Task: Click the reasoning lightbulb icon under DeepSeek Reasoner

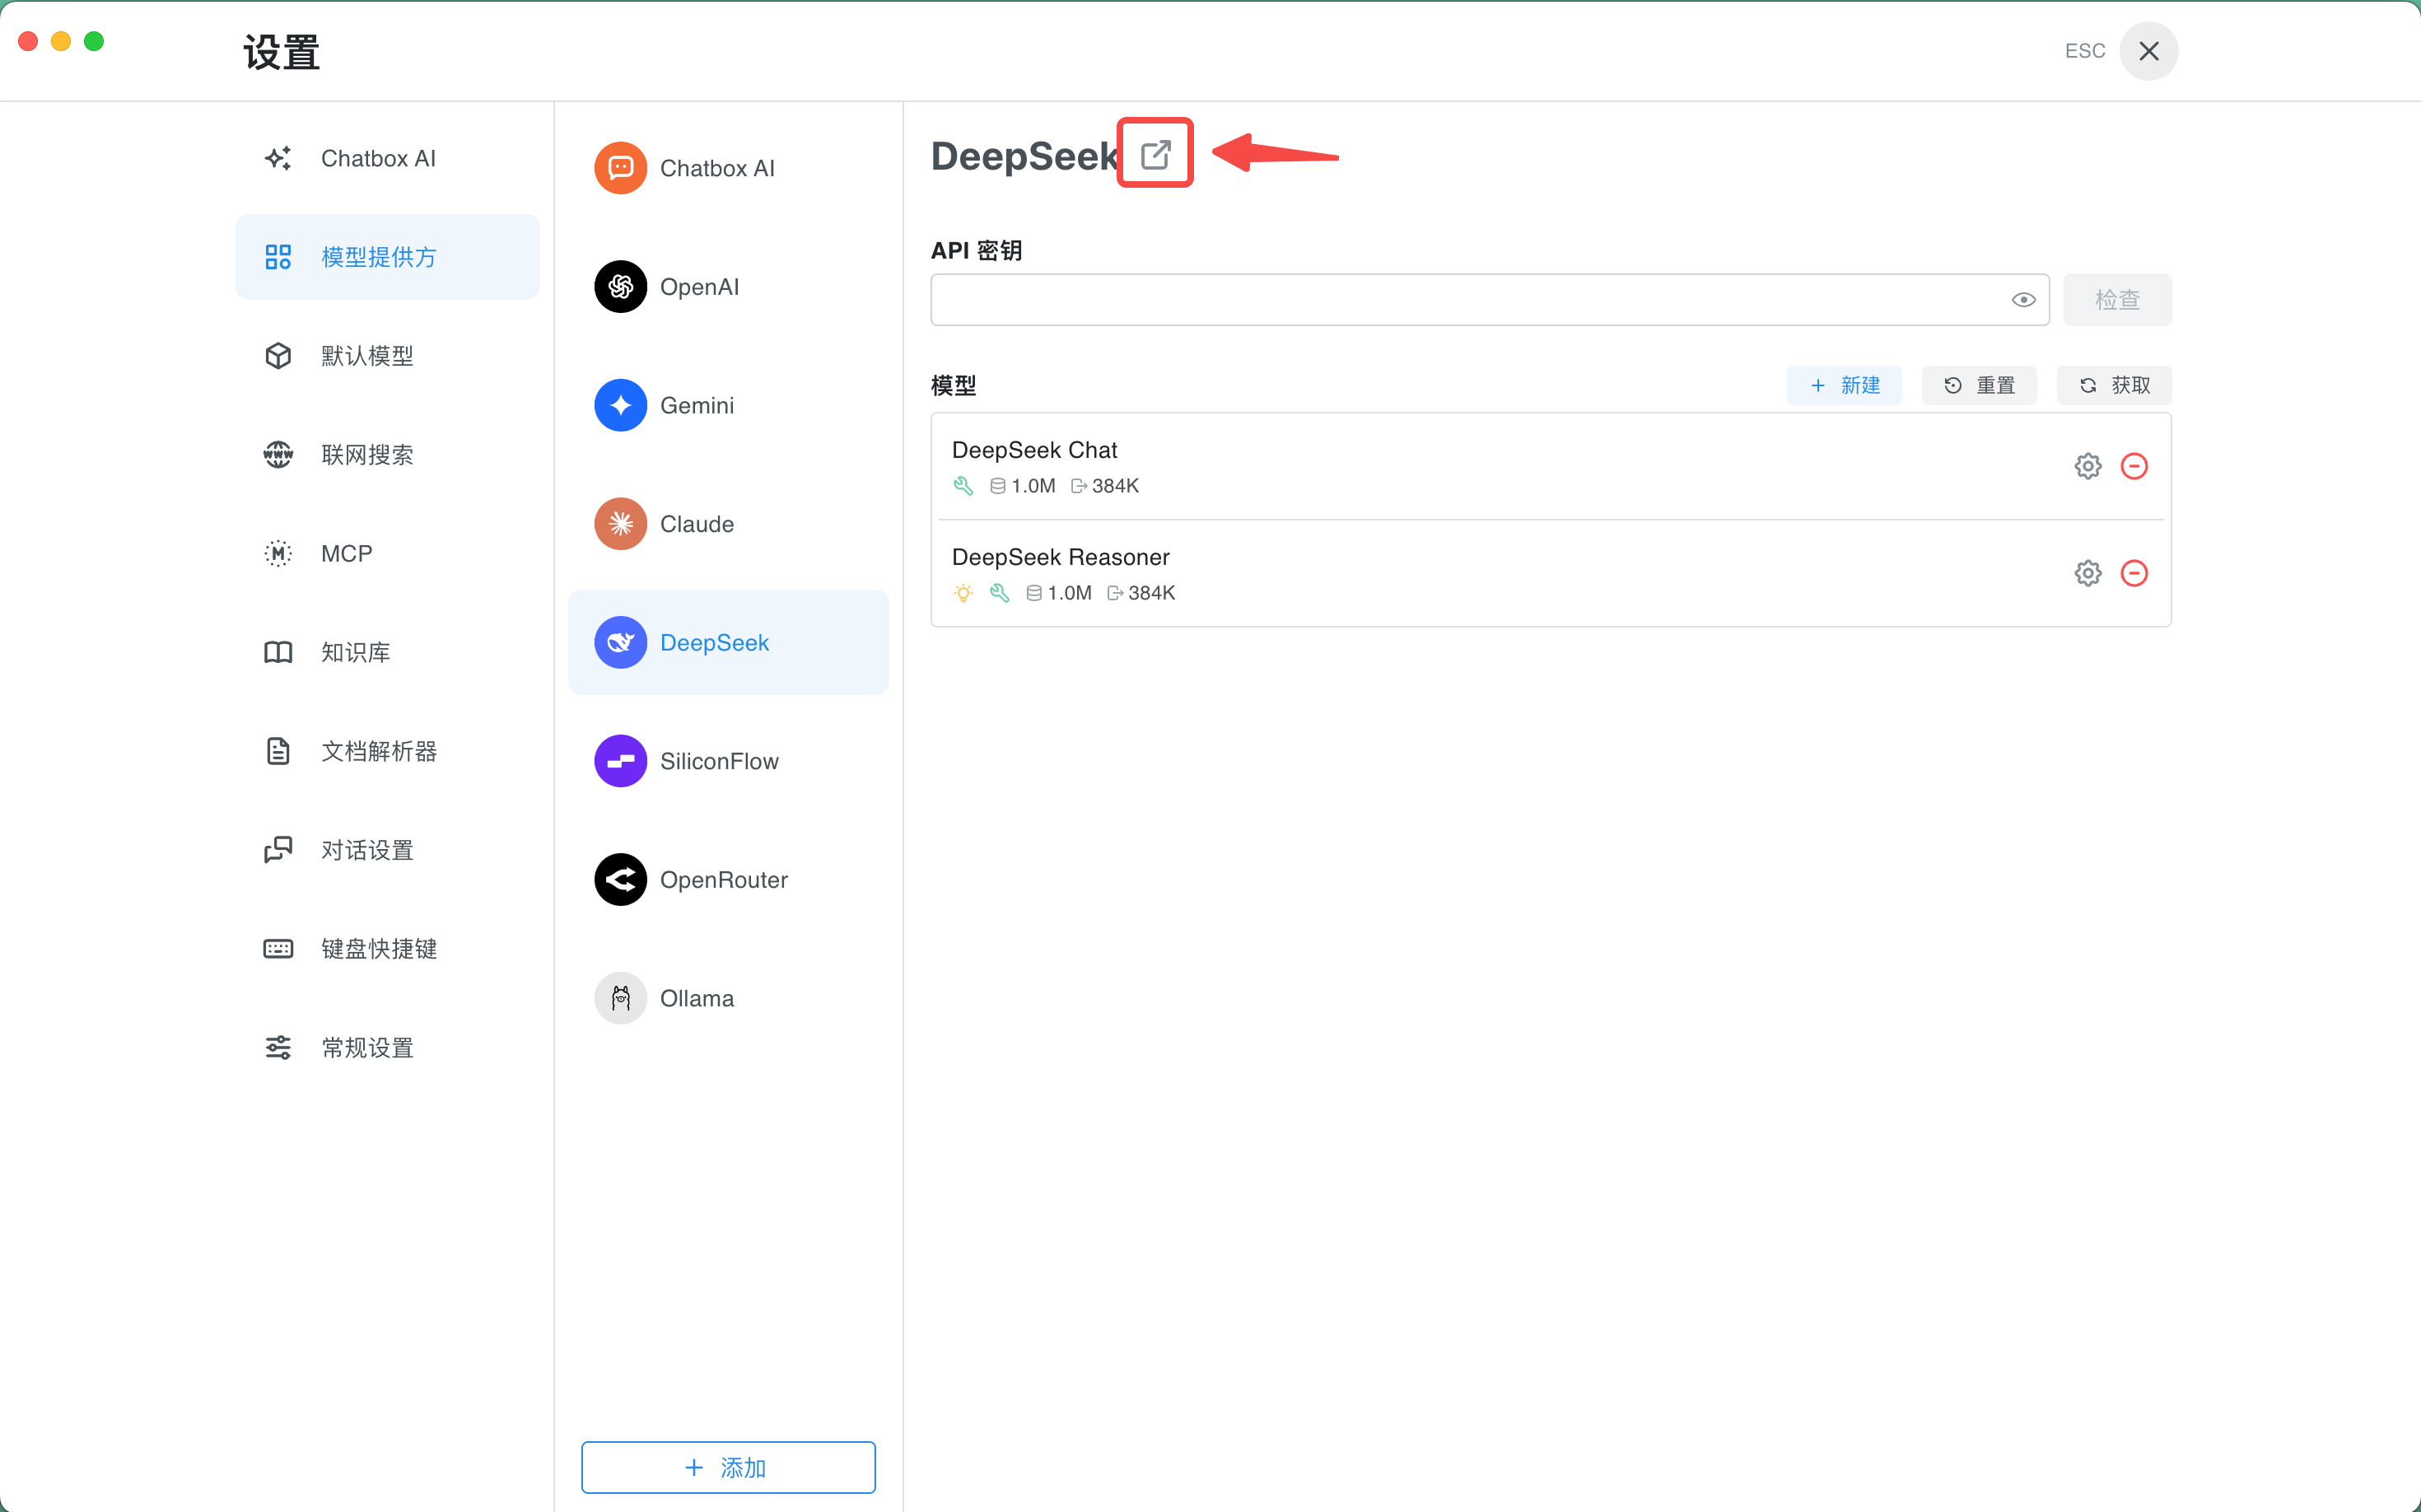Action: coord(963,593)
